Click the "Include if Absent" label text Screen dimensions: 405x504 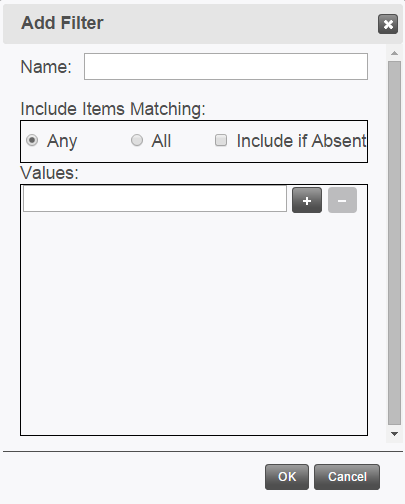[x=302, y=141]
